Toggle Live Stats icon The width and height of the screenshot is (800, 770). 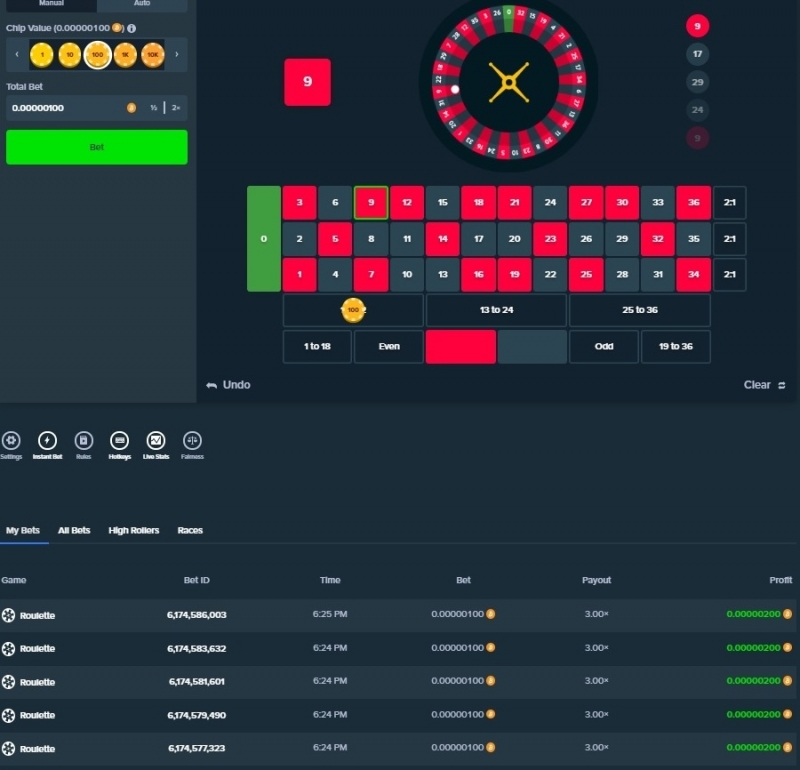click(x=156, y=440)
